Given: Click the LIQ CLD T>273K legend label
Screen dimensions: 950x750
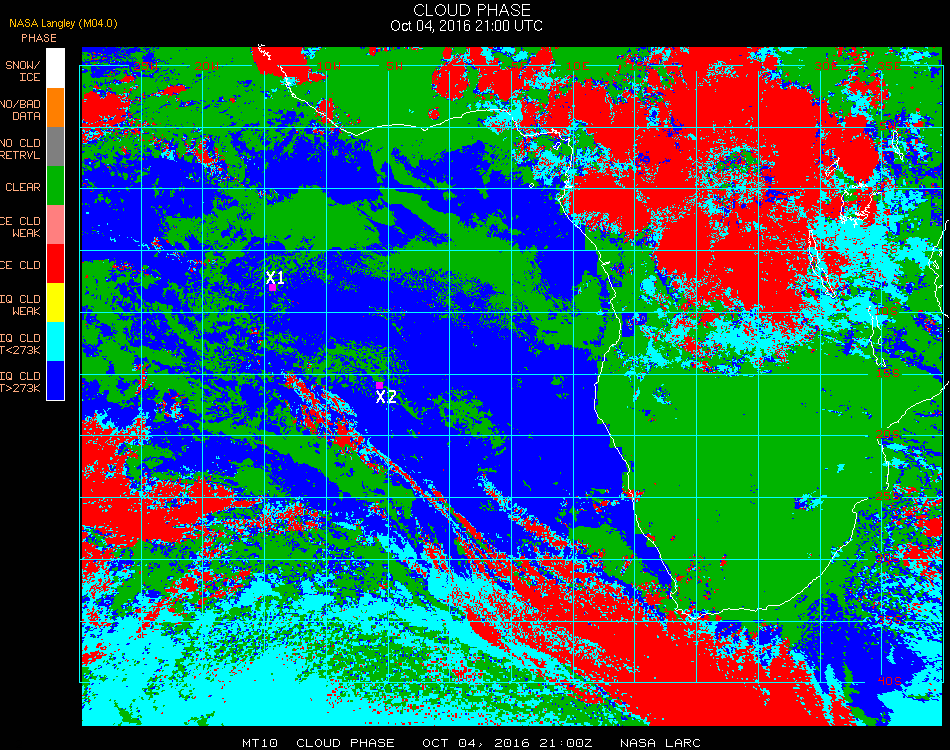Looking at the screenshot, I should (21, 382).
